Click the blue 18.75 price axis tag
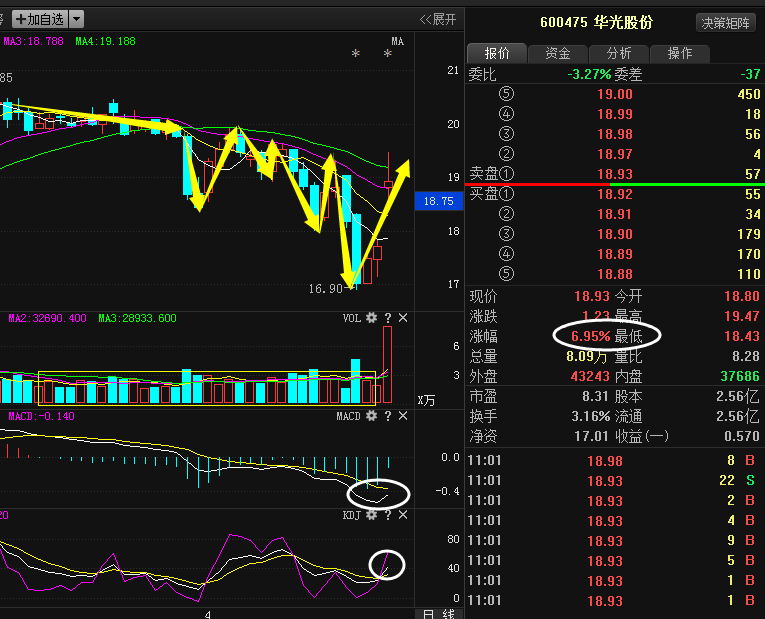Image resolution: width=765 pixels, height=619 pixels. click(439, 201)
